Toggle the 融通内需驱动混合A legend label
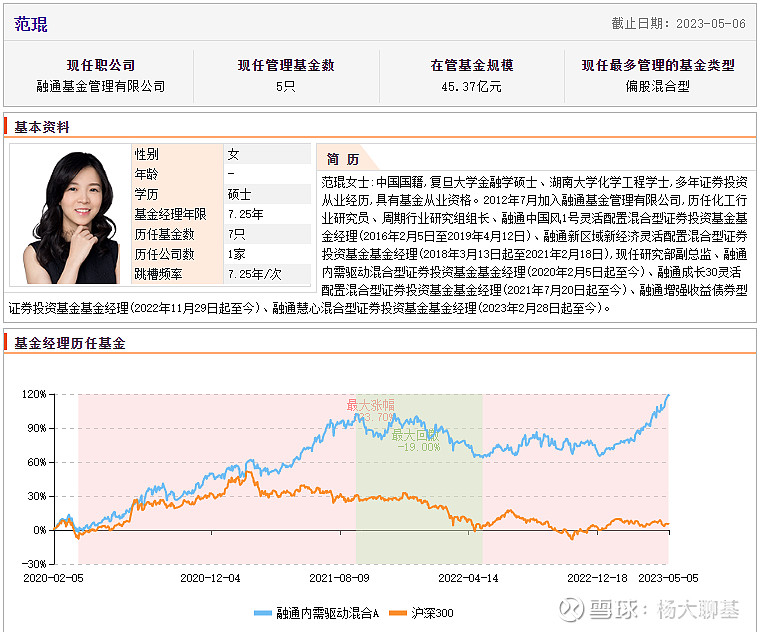The height and width of the screenshot is (632, 761). [327, 614]
